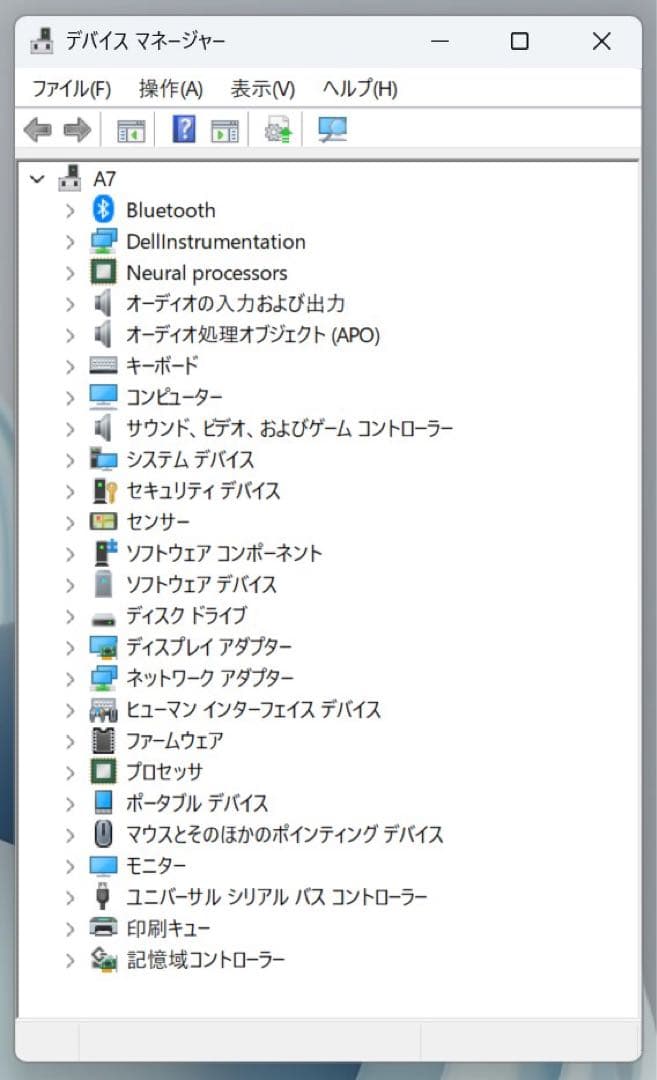Image resolution: width=657 pixels, height=1080 pixels.
Task: Expand the ディスク ドライブ category
Action: [x=69, y=616]
